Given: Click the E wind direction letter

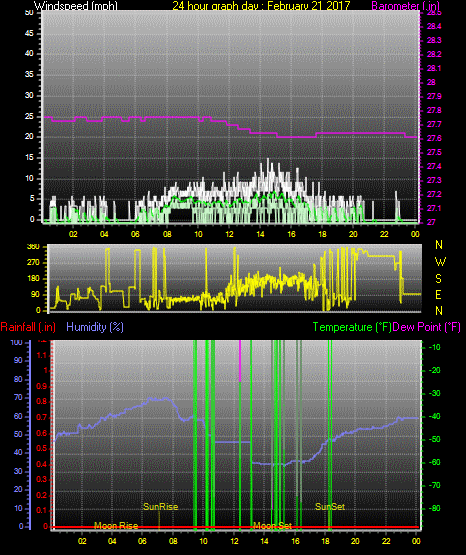Looking at the screenshot, I should [x=438, y=295].
